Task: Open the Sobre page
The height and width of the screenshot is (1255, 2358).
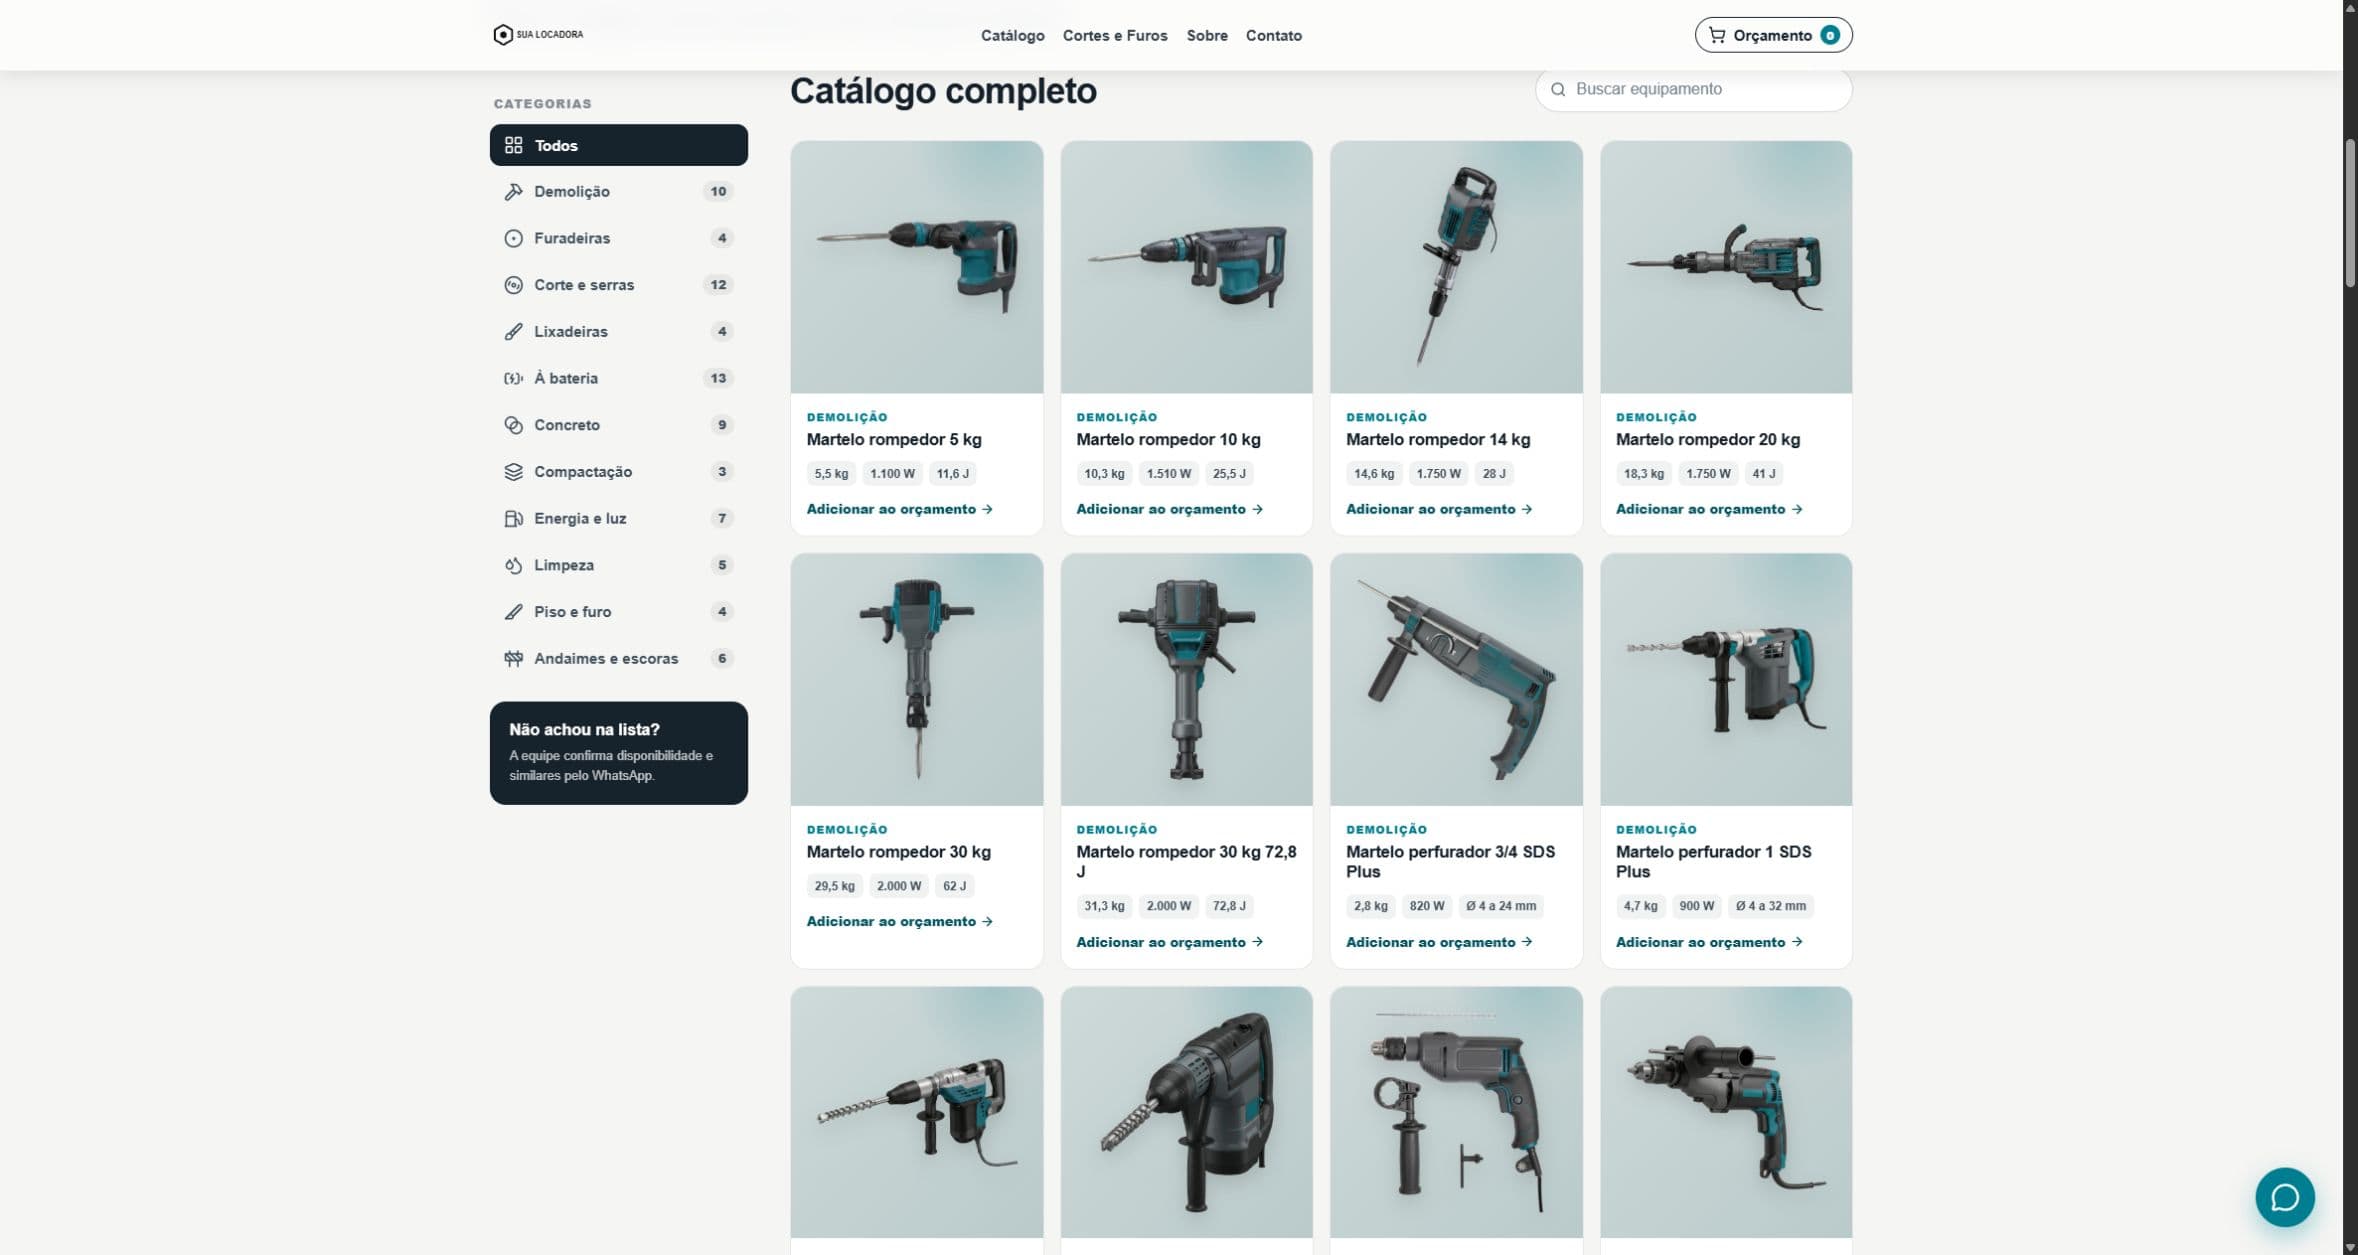Action: (1207, 35)
